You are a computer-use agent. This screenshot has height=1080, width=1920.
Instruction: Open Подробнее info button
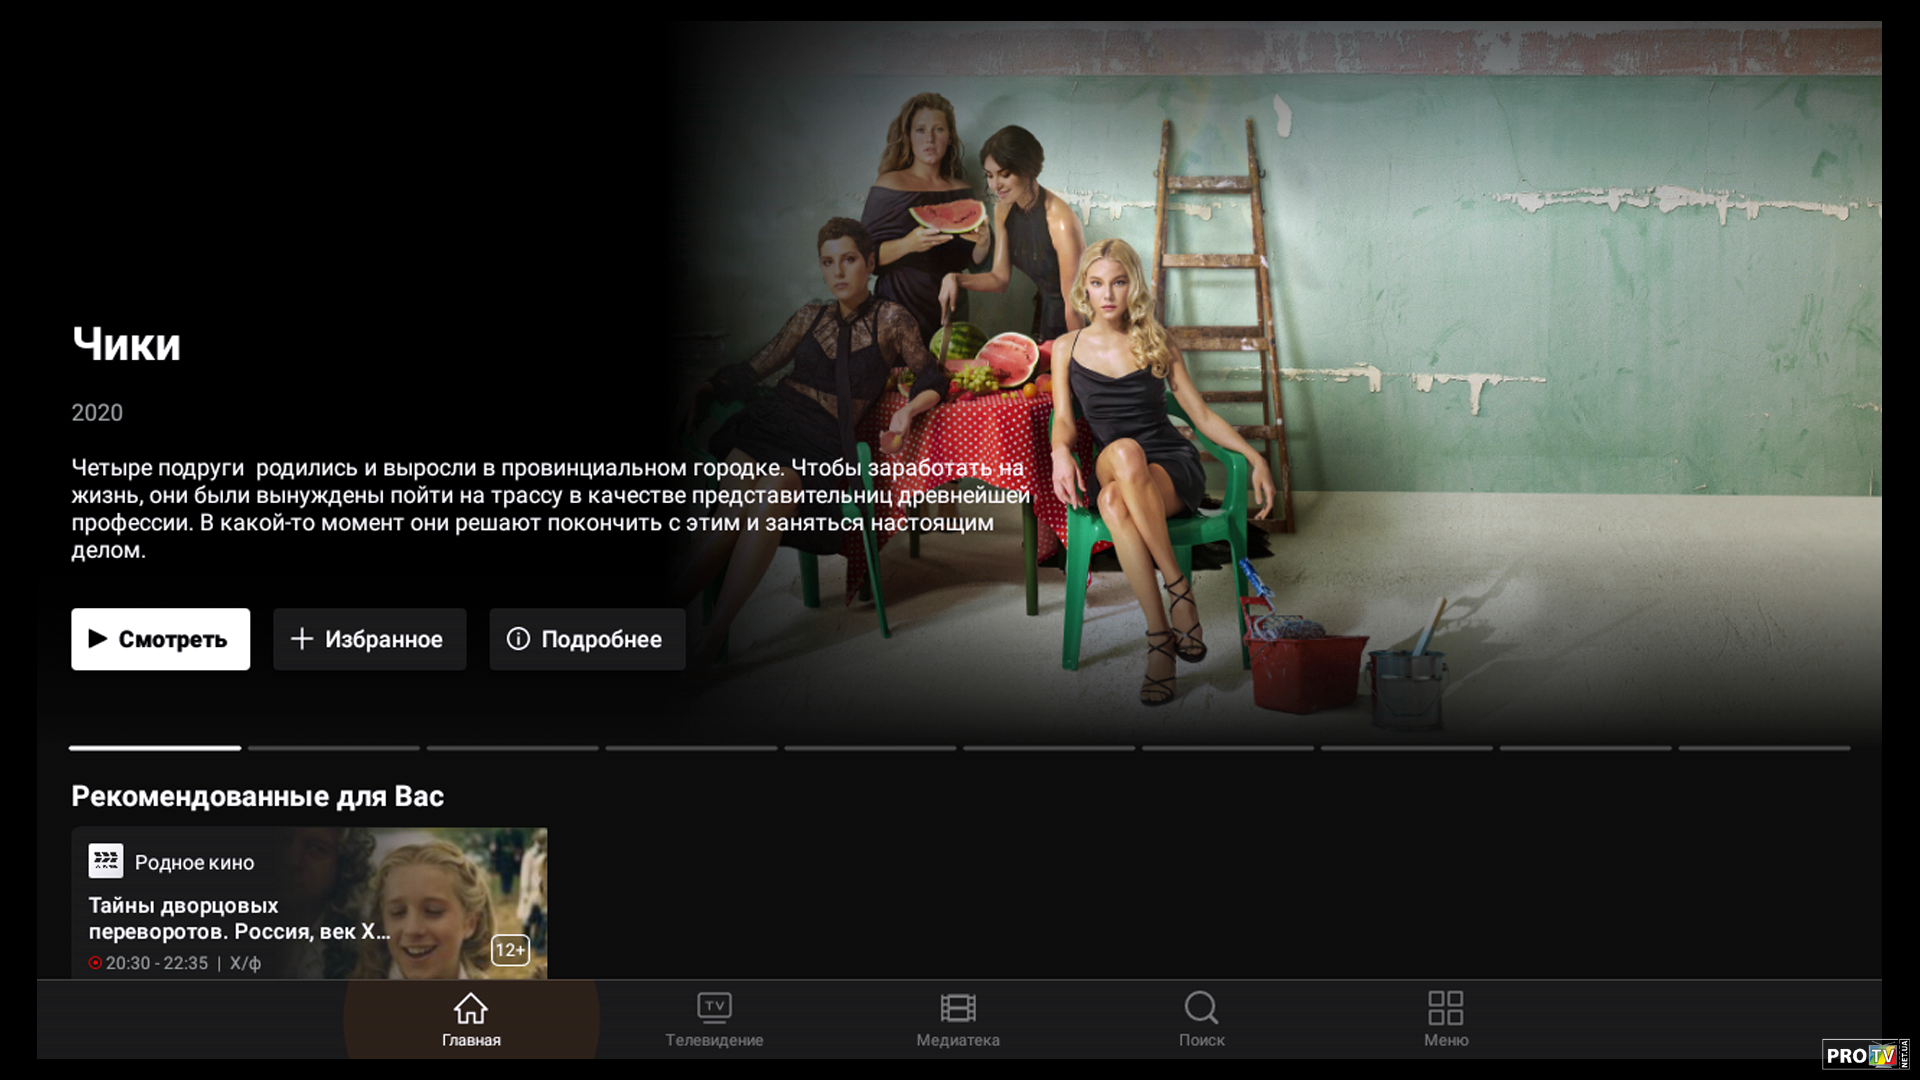[587, 639]
